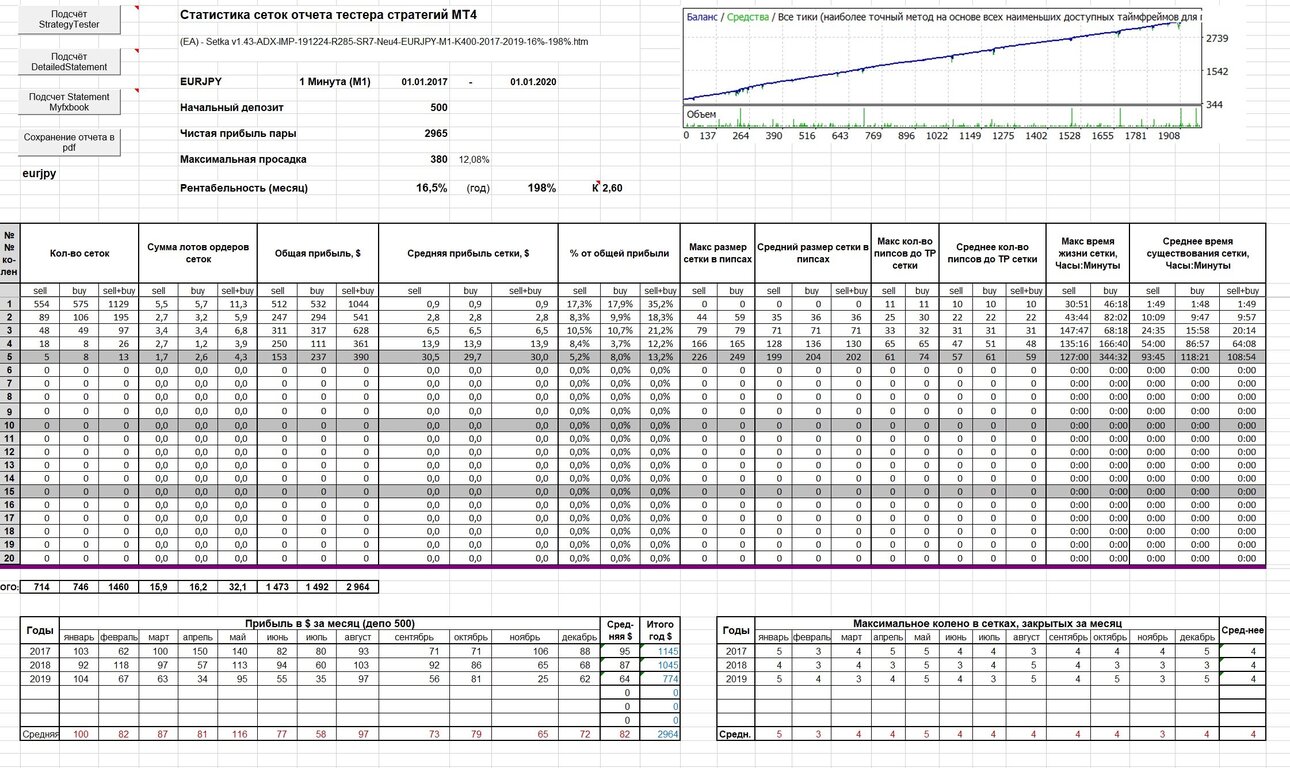
Task: Select the Средняя прибыль сетки, $ header
Action: 468,254
